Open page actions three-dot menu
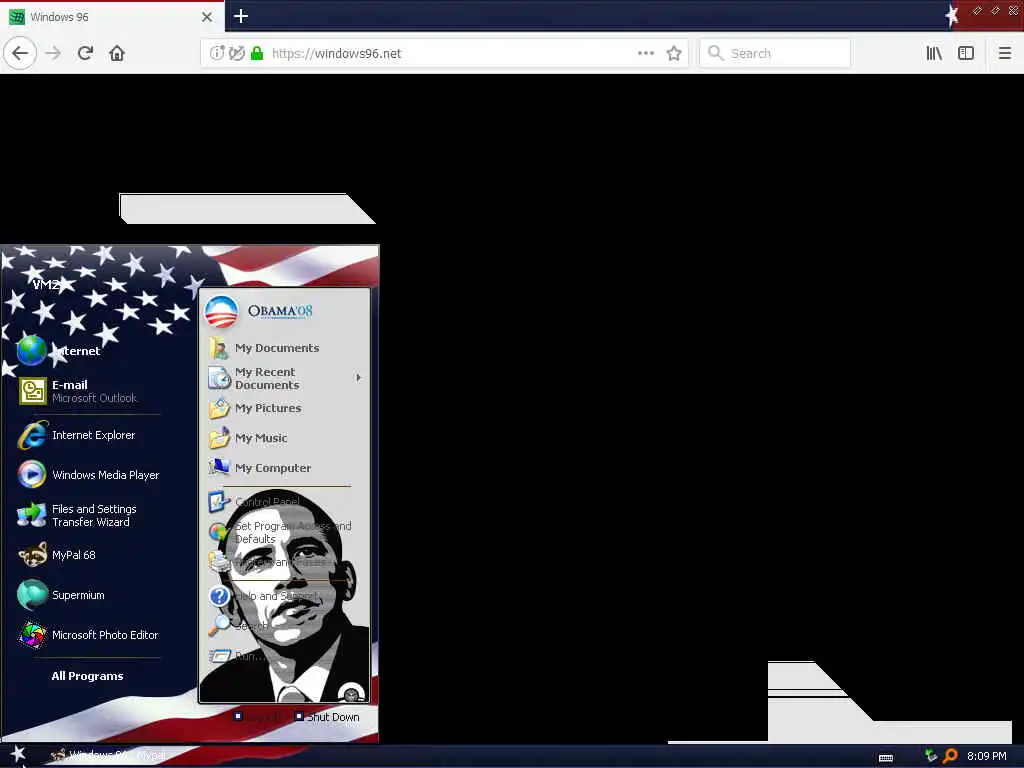The height and width of the screenshot is (768, 1024). pos(646,54)
